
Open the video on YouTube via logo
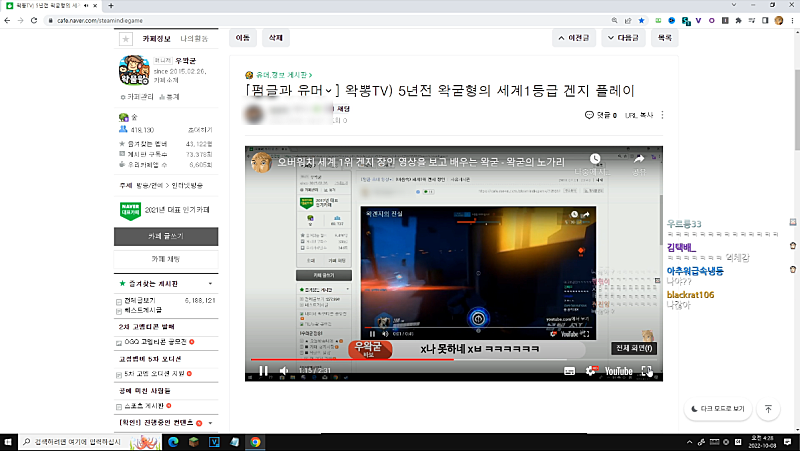point(619,371)
